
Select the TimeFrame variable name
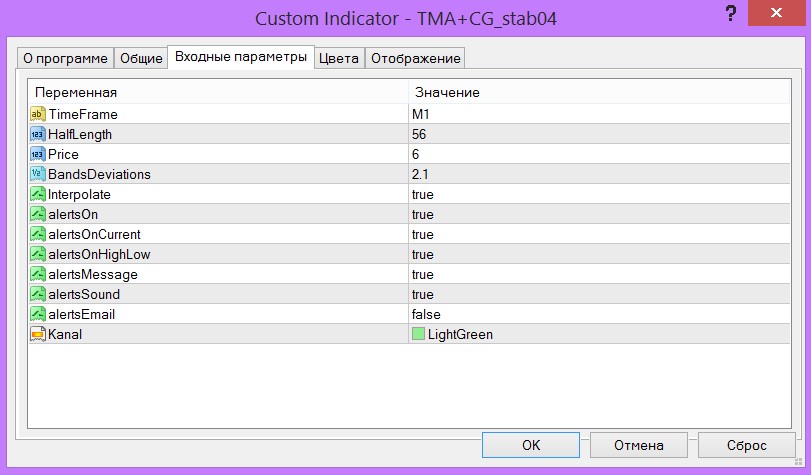(x=83, y=114)
